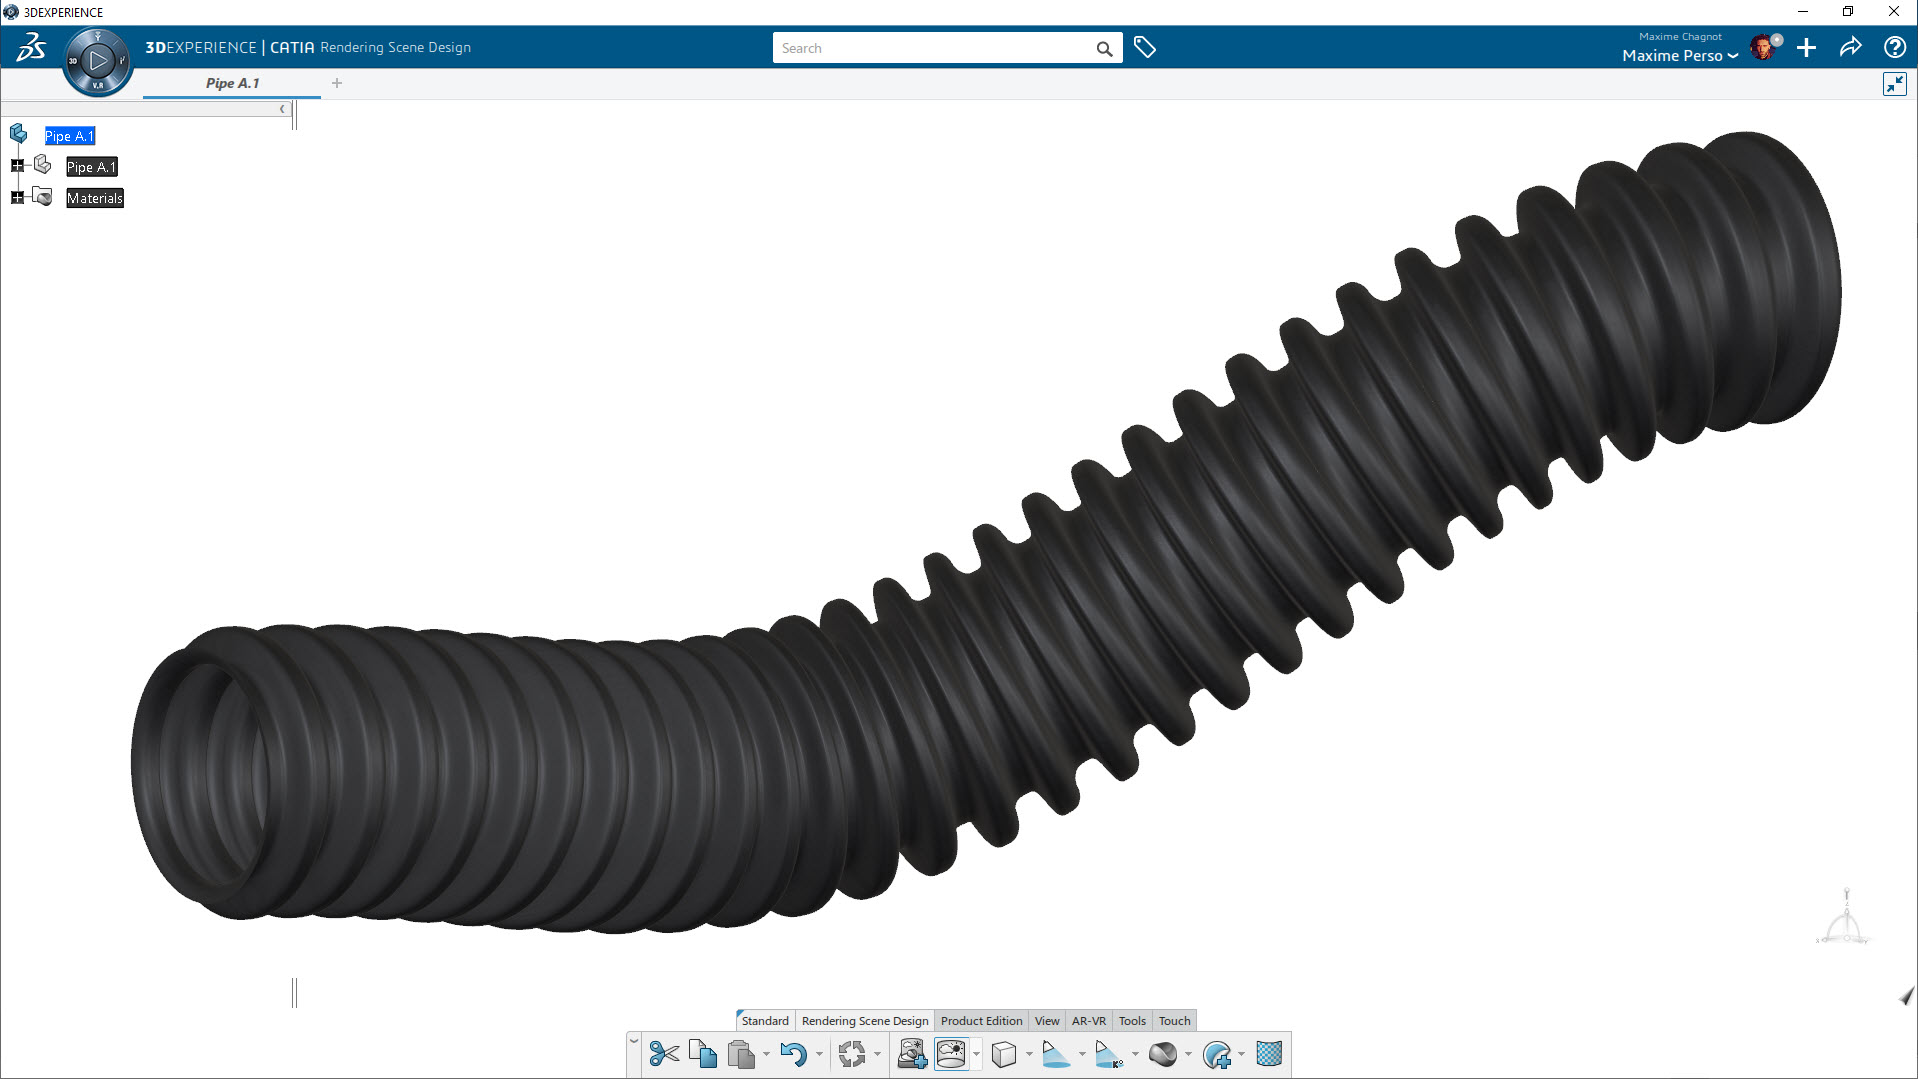The height and width of the screenshot is (1079, 1918).
Task: Open the Paste dropdown arrow
Action: [x=767, y=1054]
